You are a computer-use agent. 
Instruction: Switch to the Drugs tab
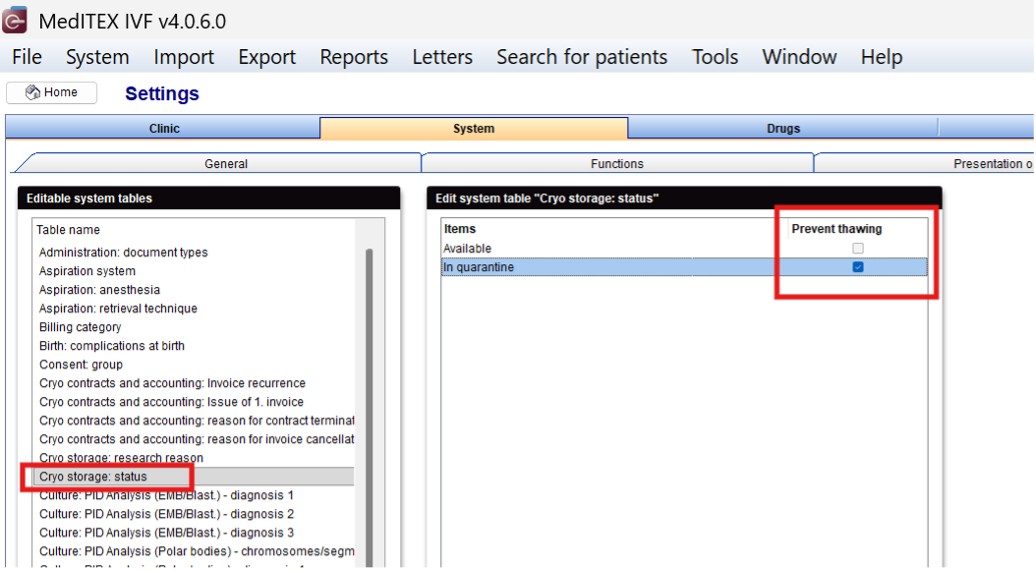[783, 128]
